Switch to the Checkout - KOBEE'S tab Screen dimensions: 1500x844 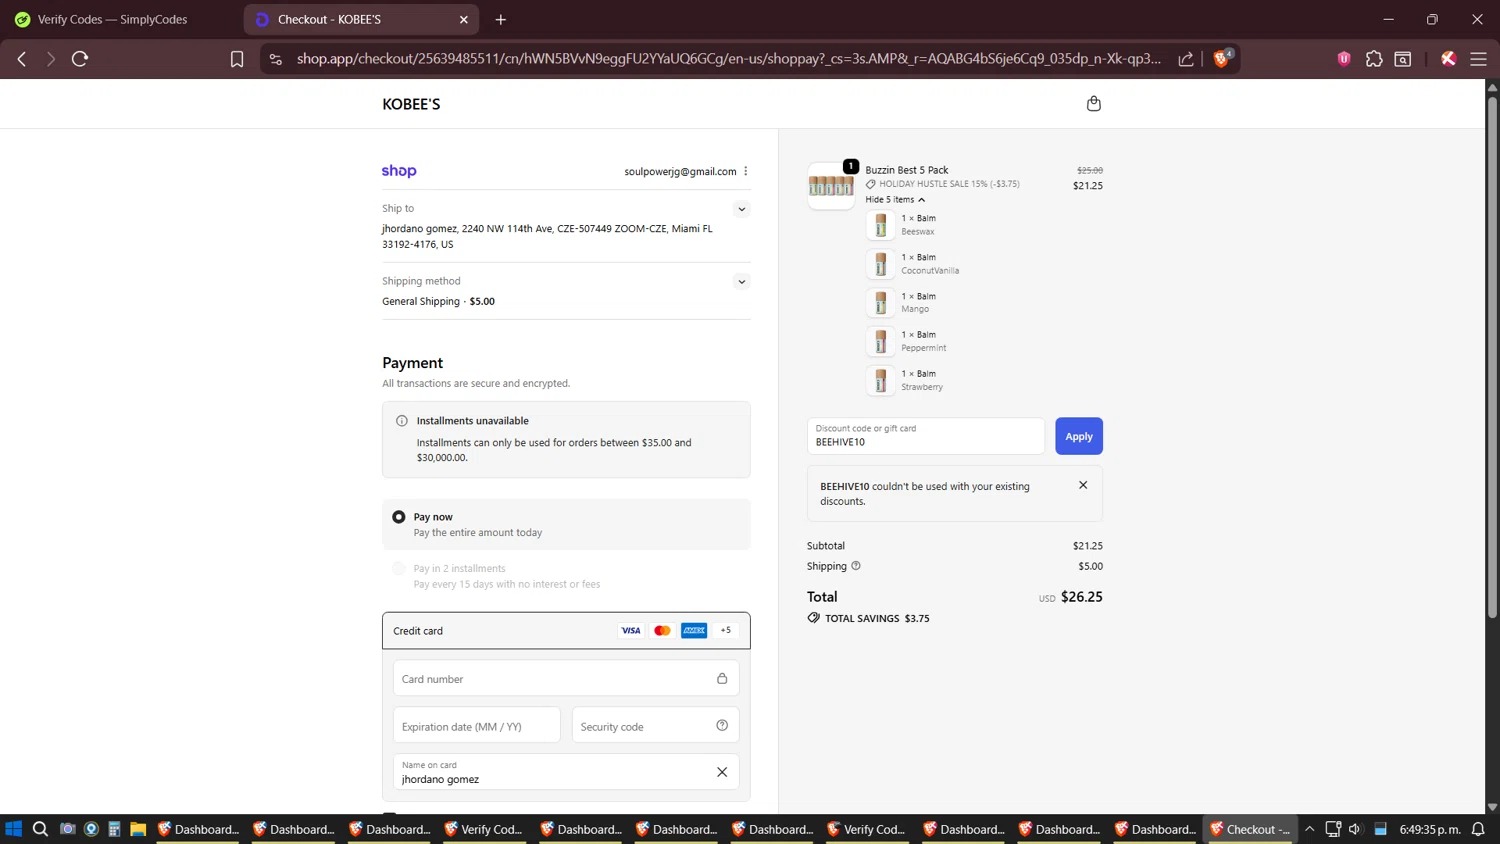tap(362, 19)
